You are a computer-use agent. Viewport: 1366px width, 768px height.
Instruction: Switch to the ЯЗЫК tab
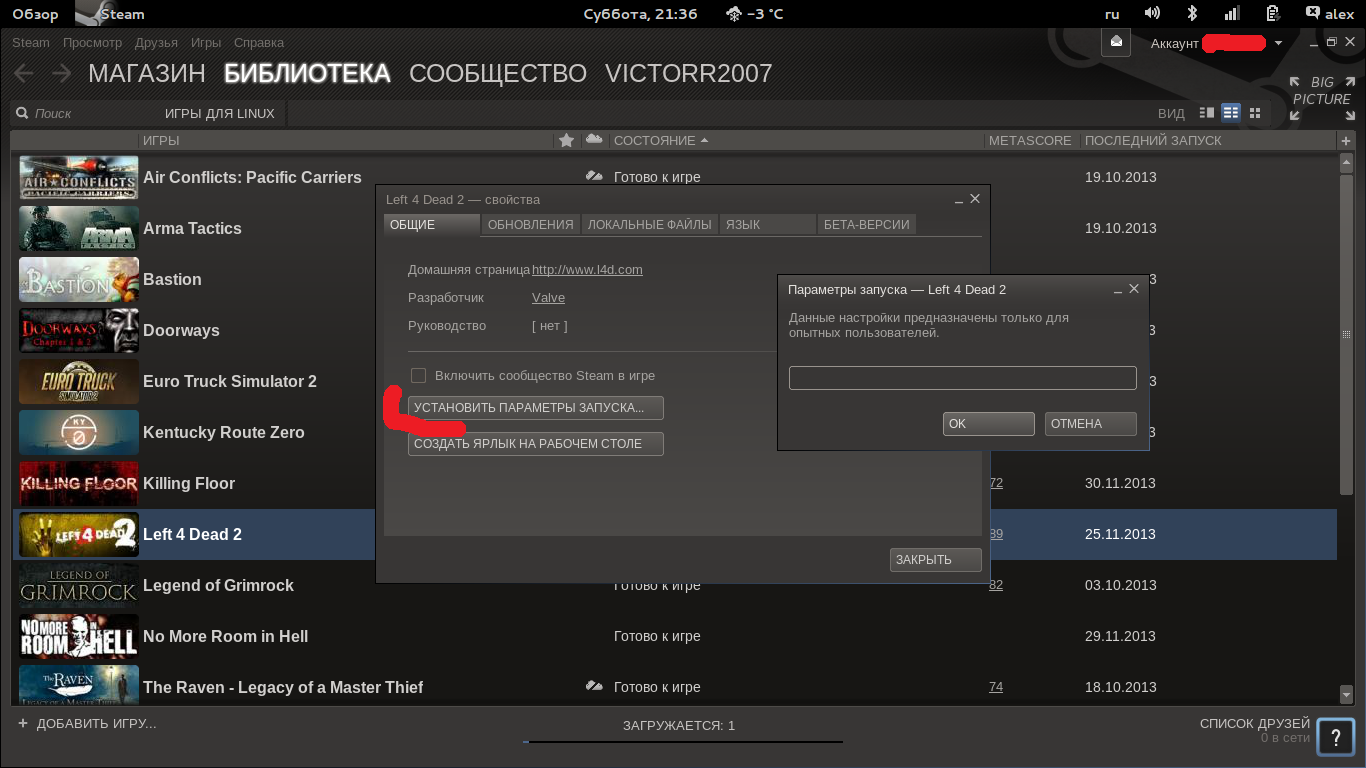pos(768,225)
